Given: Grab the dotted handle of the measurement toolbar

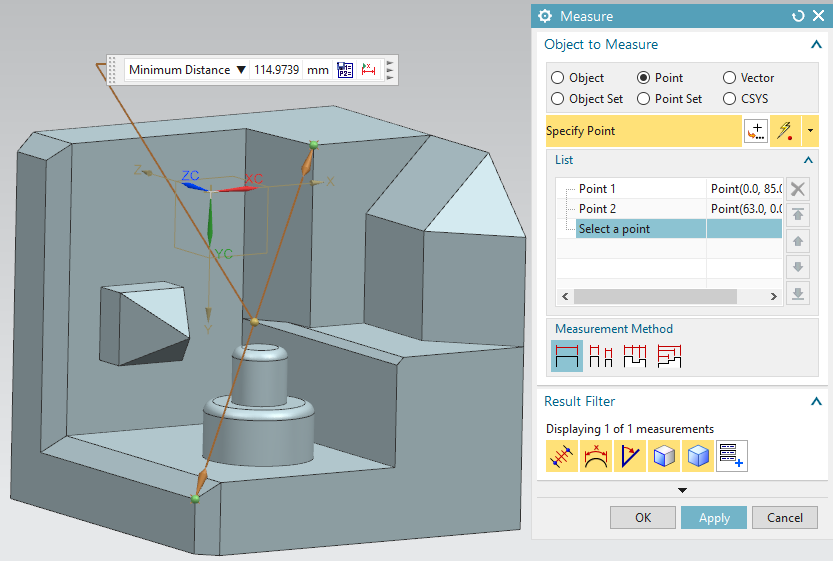Looking at the screenshot, I should pos(112,70).
